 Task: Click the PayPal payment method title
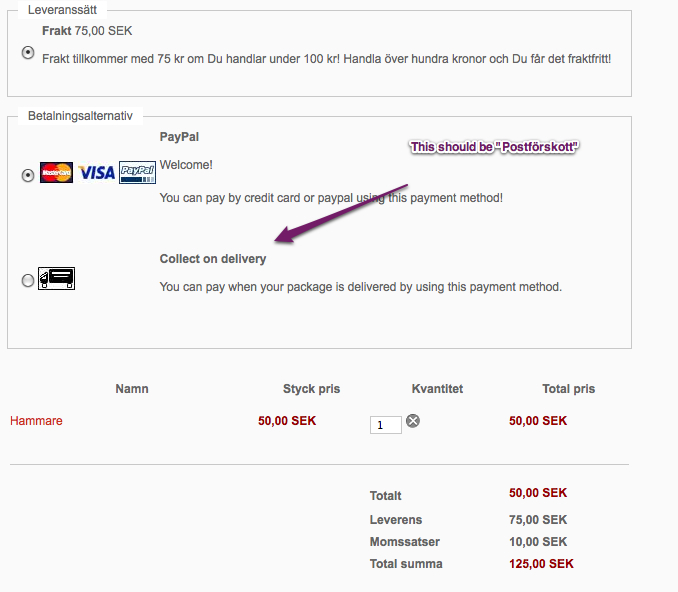[x=180, y=136]
